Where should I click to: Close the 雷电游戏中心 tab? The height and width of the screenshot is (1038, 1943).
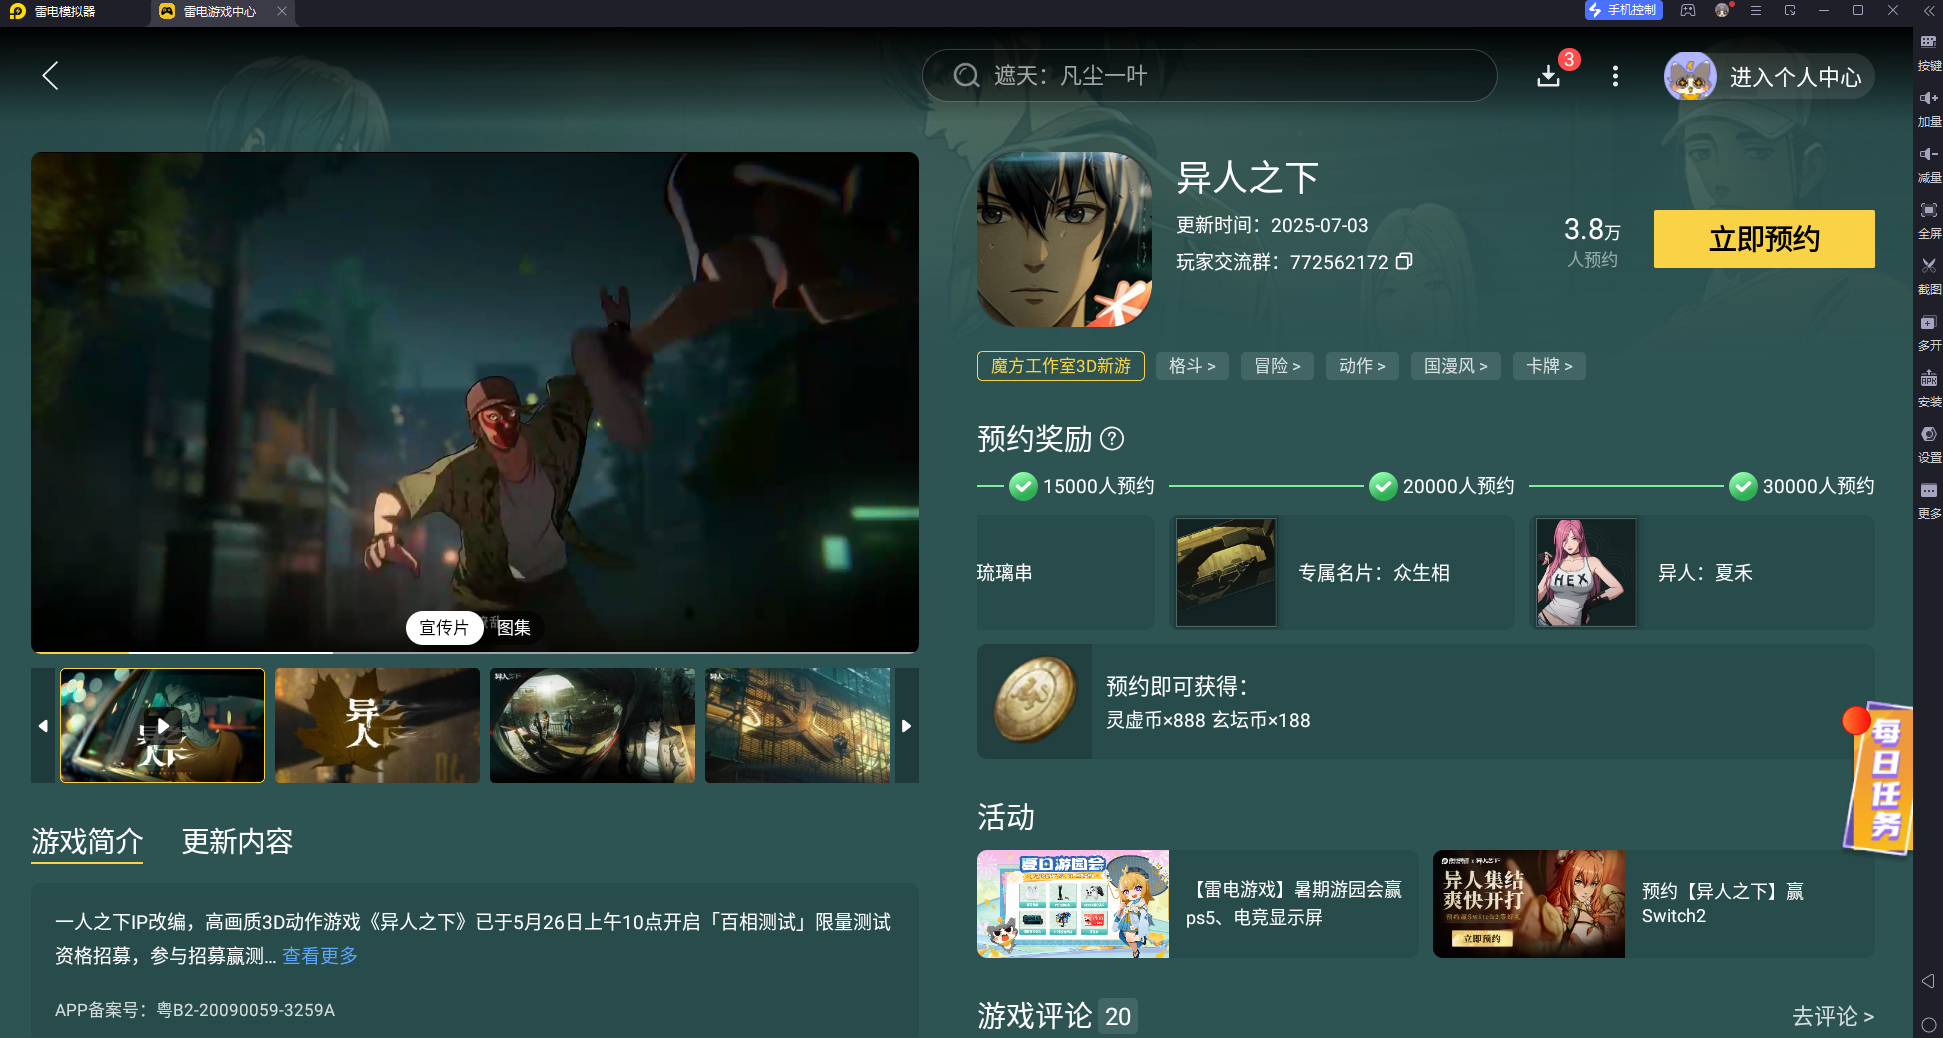click(282, 11)
